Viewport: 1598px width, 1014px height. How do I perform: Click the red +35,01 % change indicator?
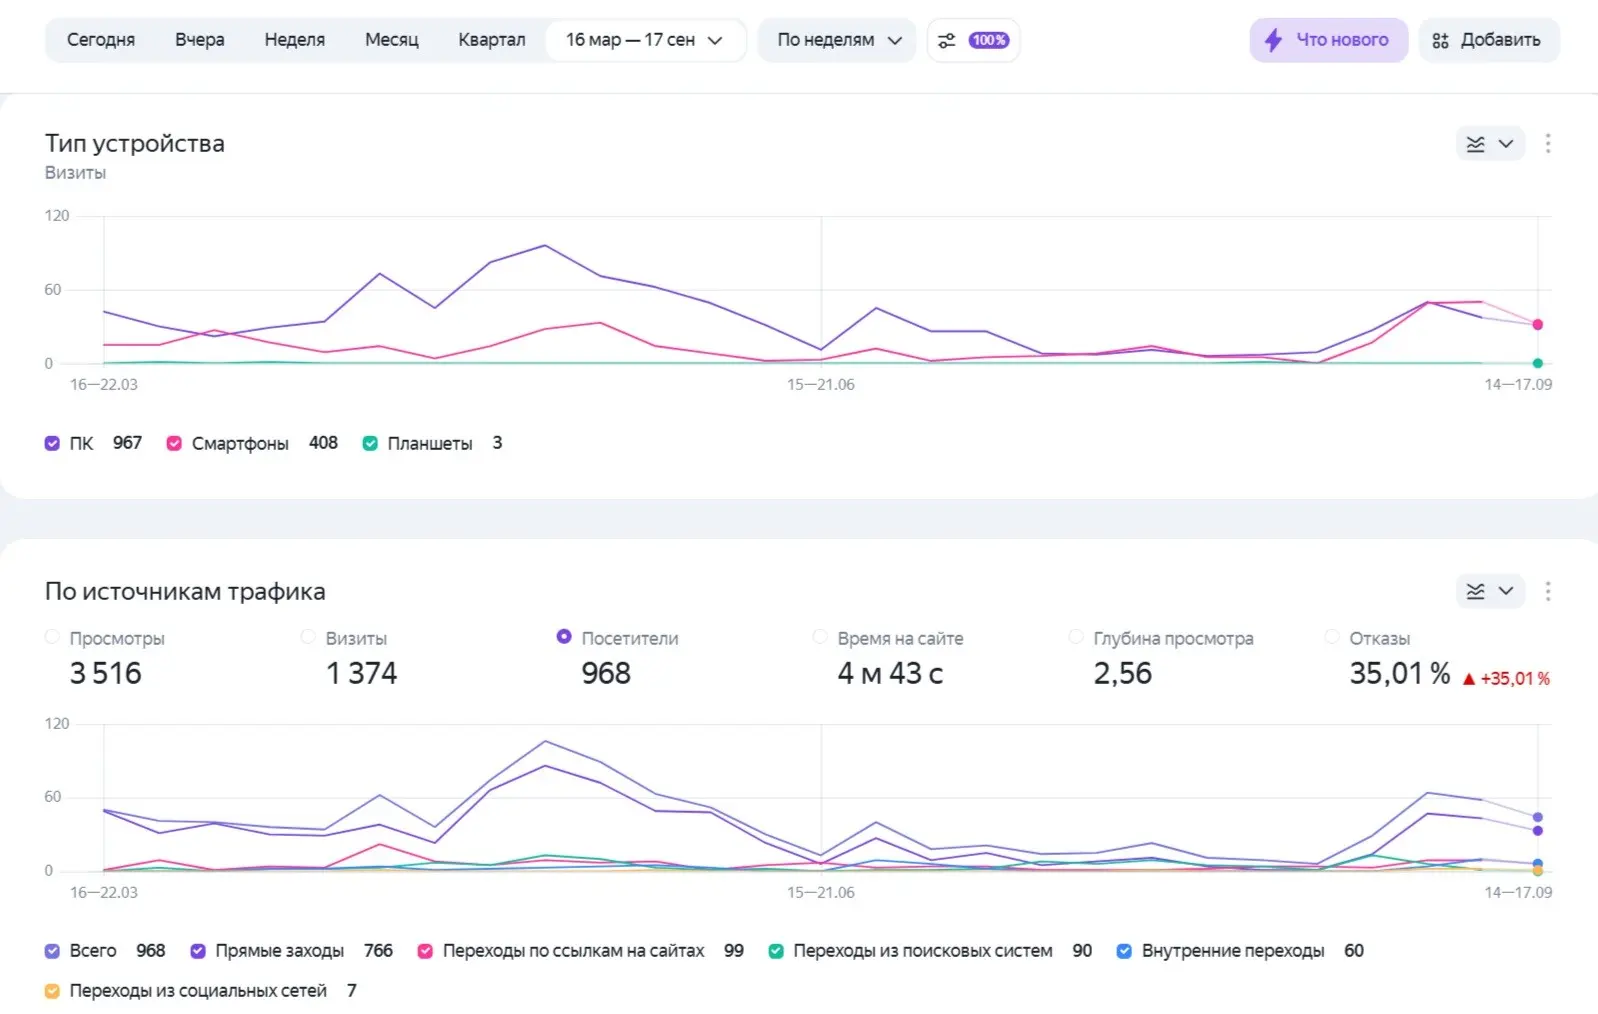(x=1506, y=679)
